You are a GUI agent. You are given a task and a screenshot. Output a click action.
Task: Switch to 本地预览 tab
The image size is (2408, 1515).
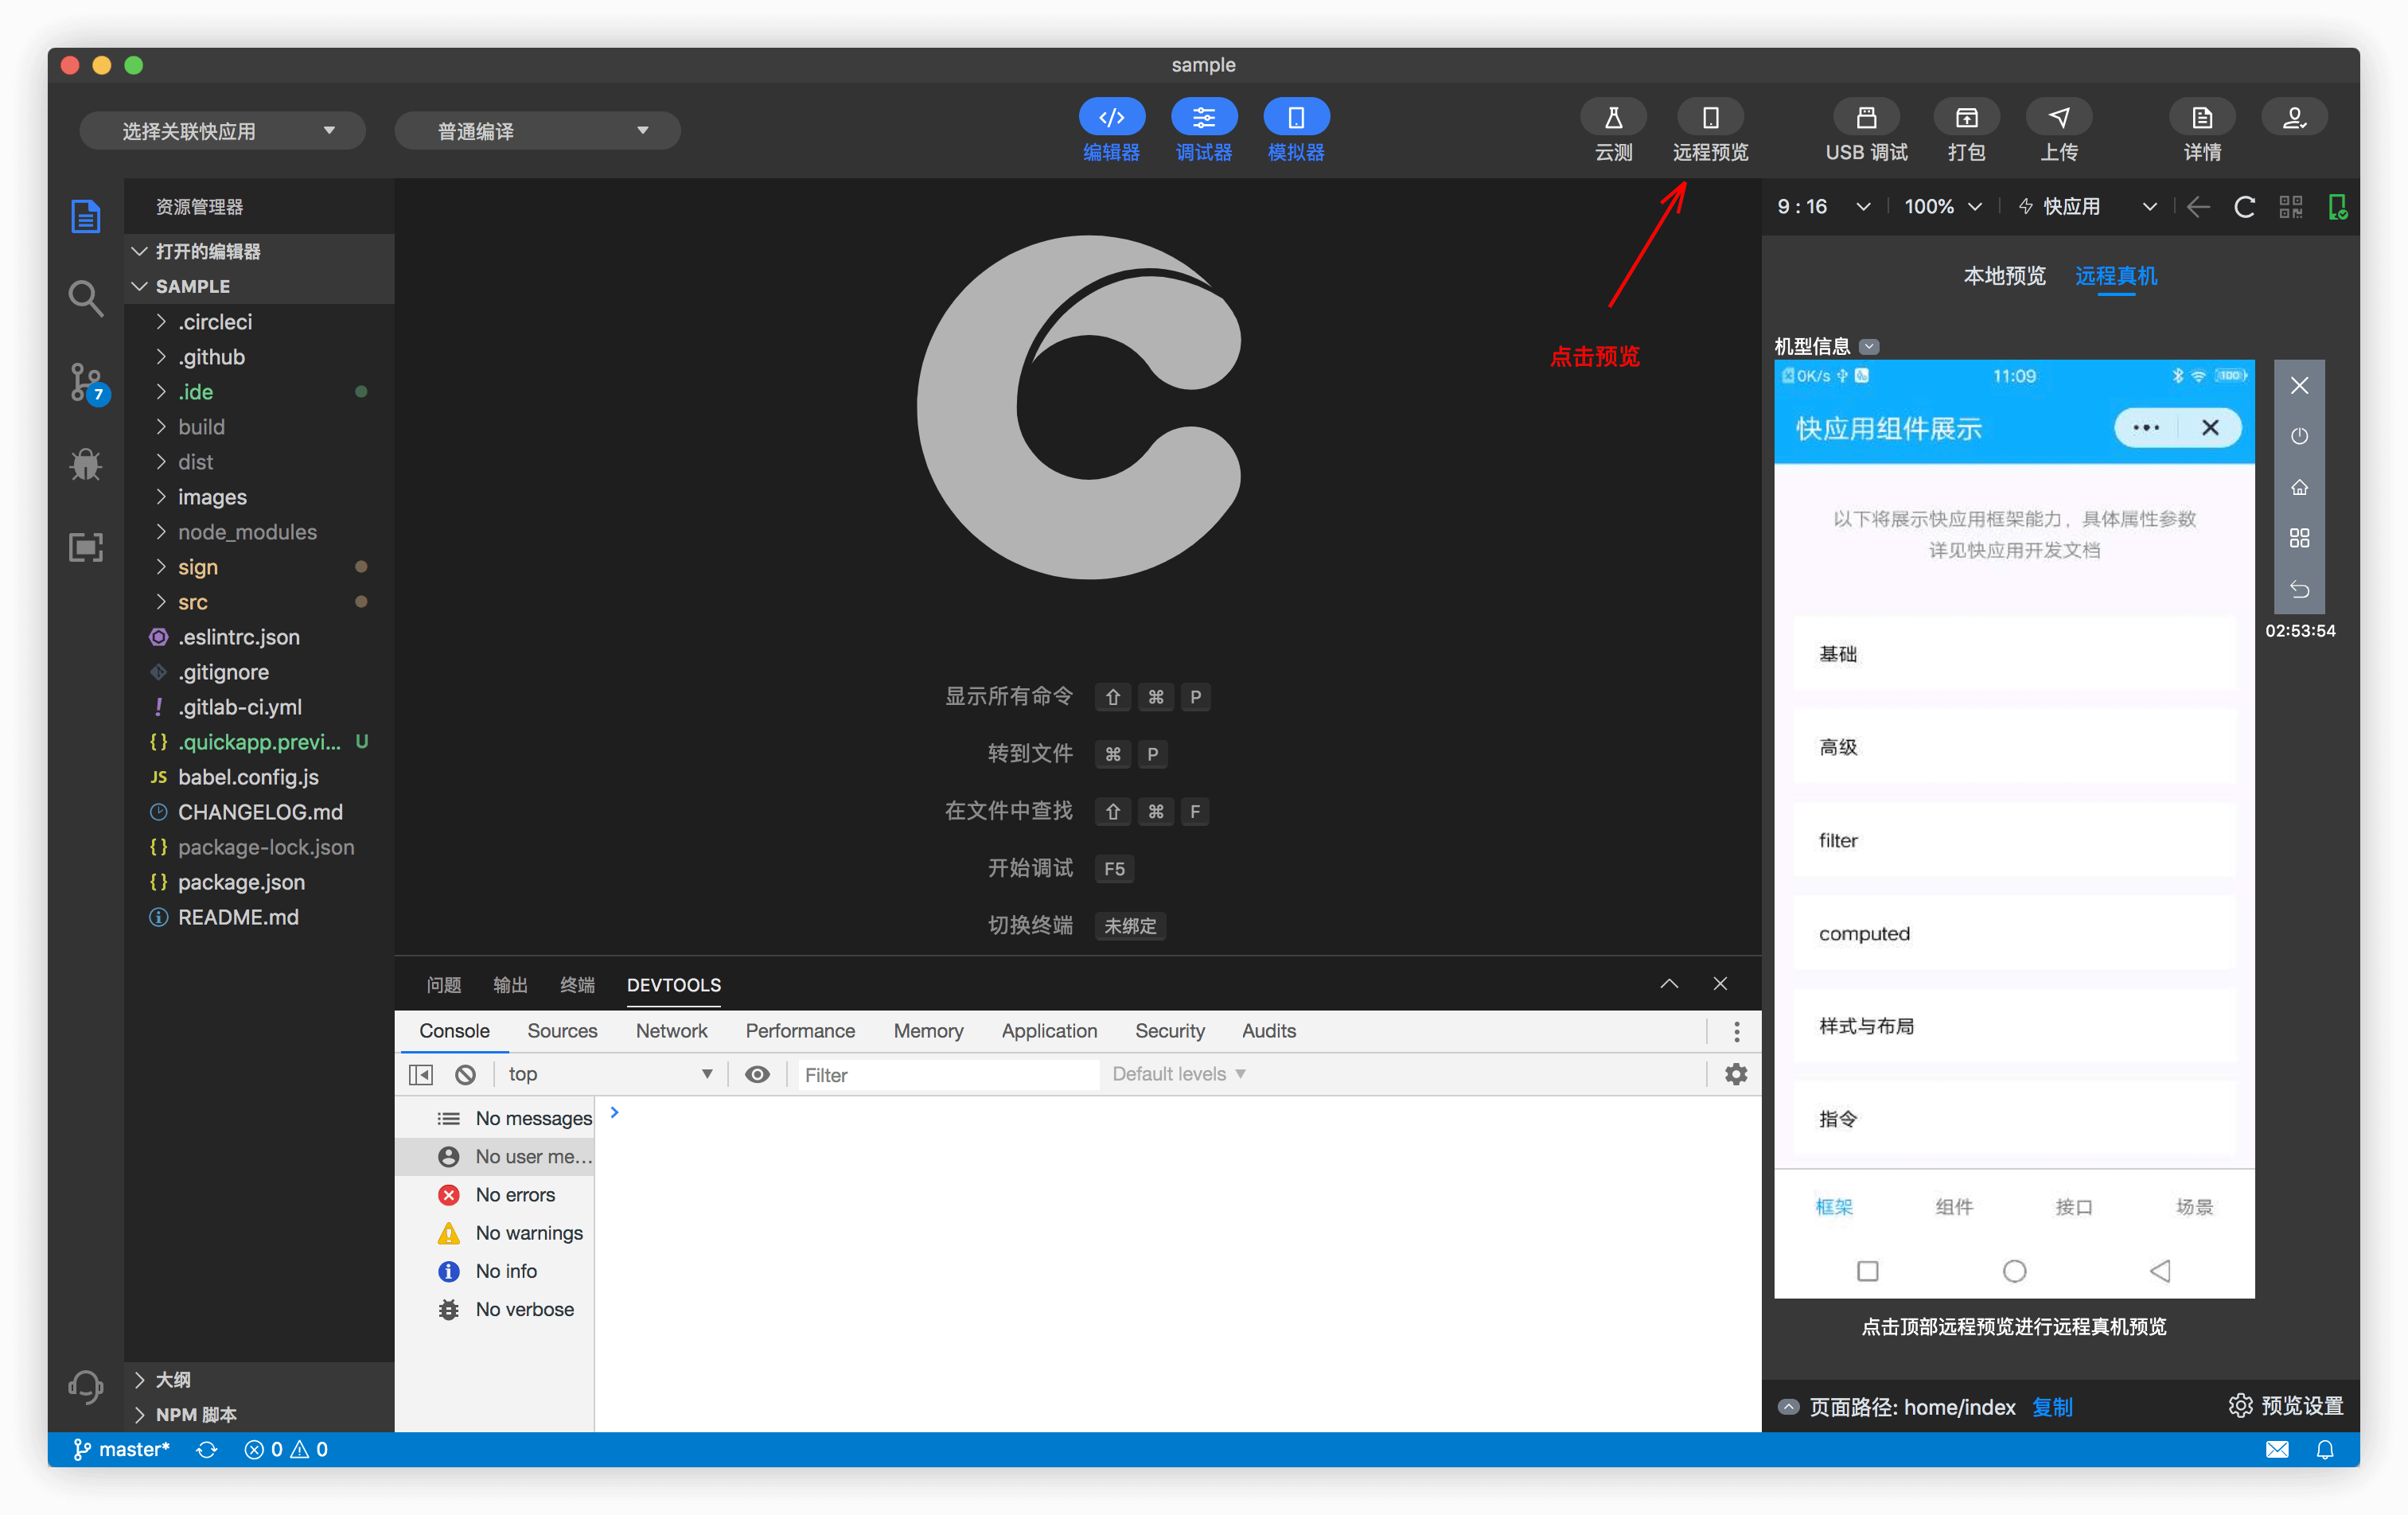coord(2004,276)
